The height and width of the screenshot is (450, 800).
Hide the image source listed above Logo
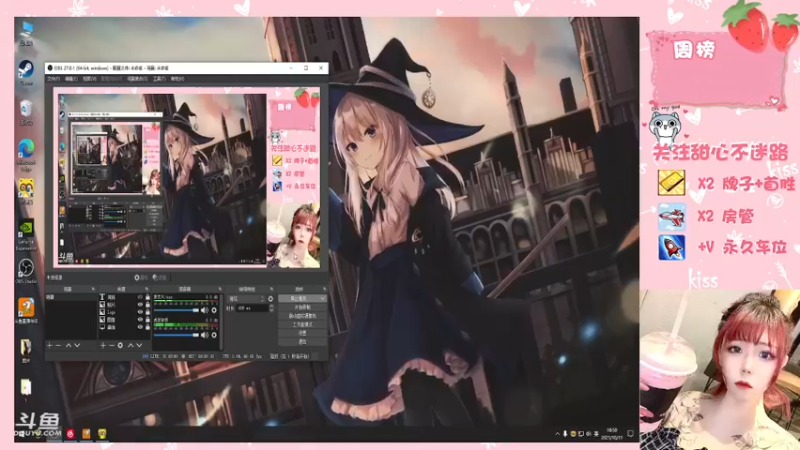140,305
